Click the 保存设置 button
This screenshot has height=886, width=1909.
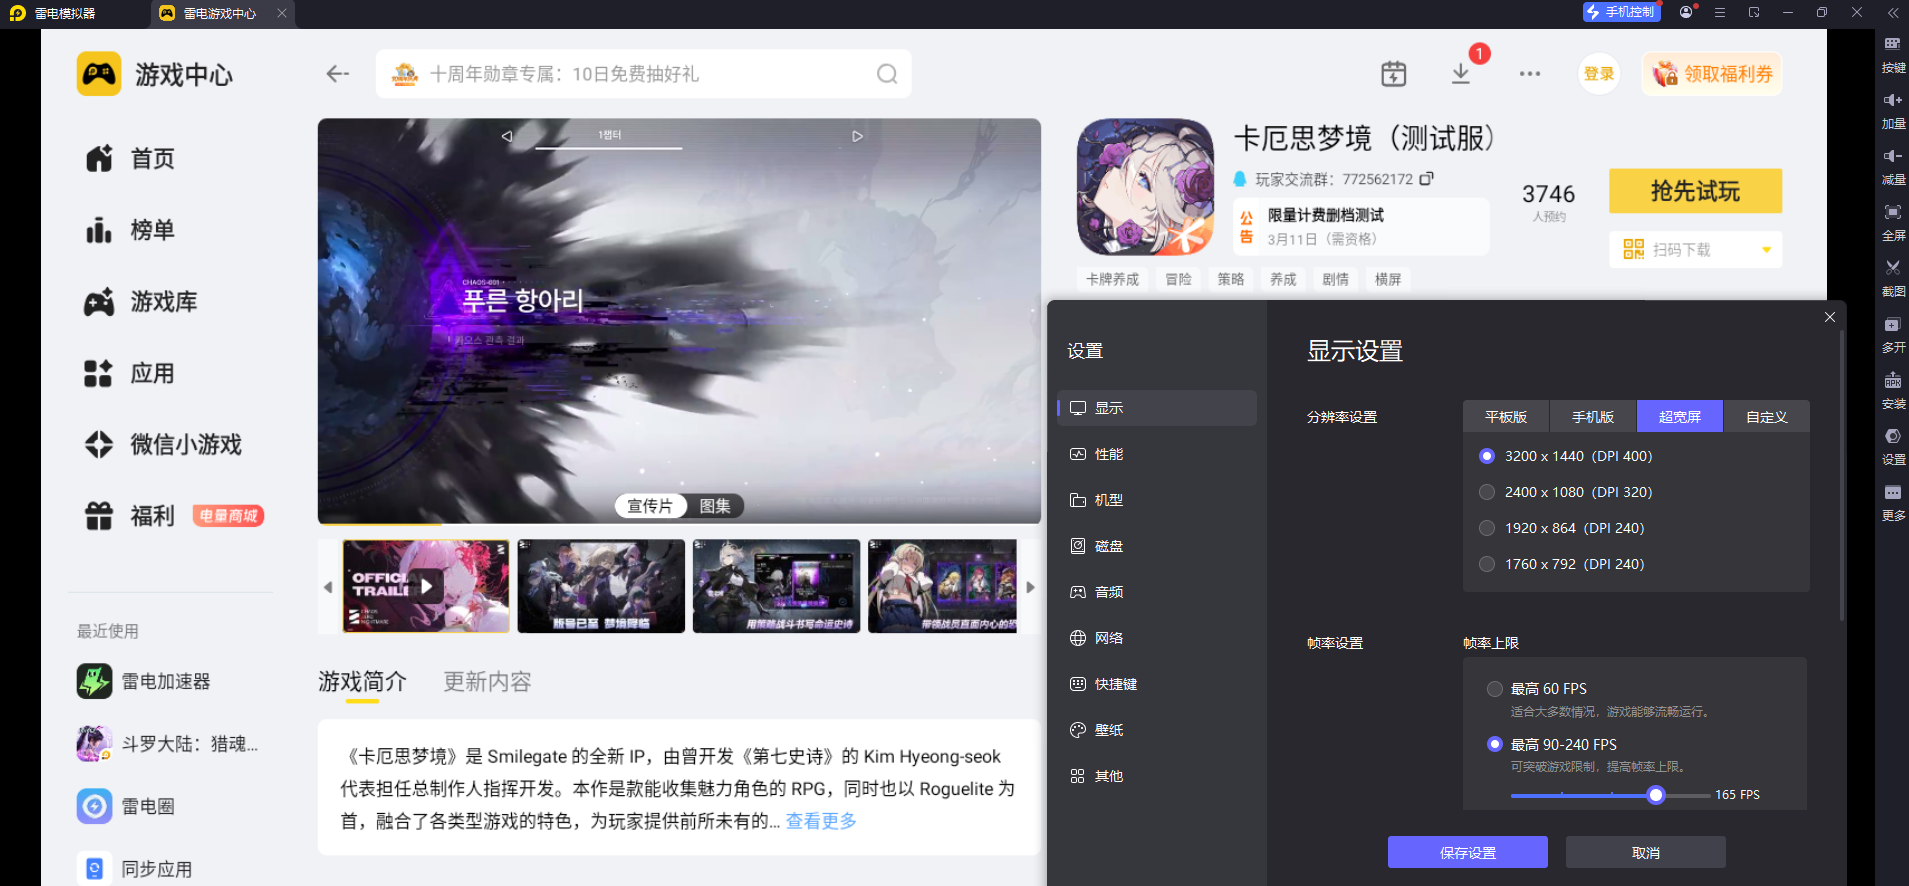[1468, 852]
